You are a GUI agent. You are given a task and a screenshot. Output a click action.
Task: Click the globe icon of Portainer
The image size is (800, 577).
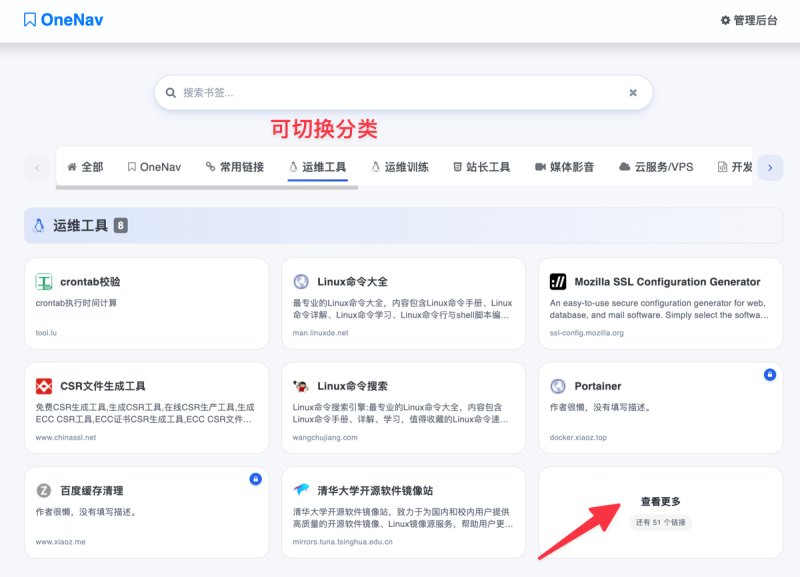coord(558,386)
